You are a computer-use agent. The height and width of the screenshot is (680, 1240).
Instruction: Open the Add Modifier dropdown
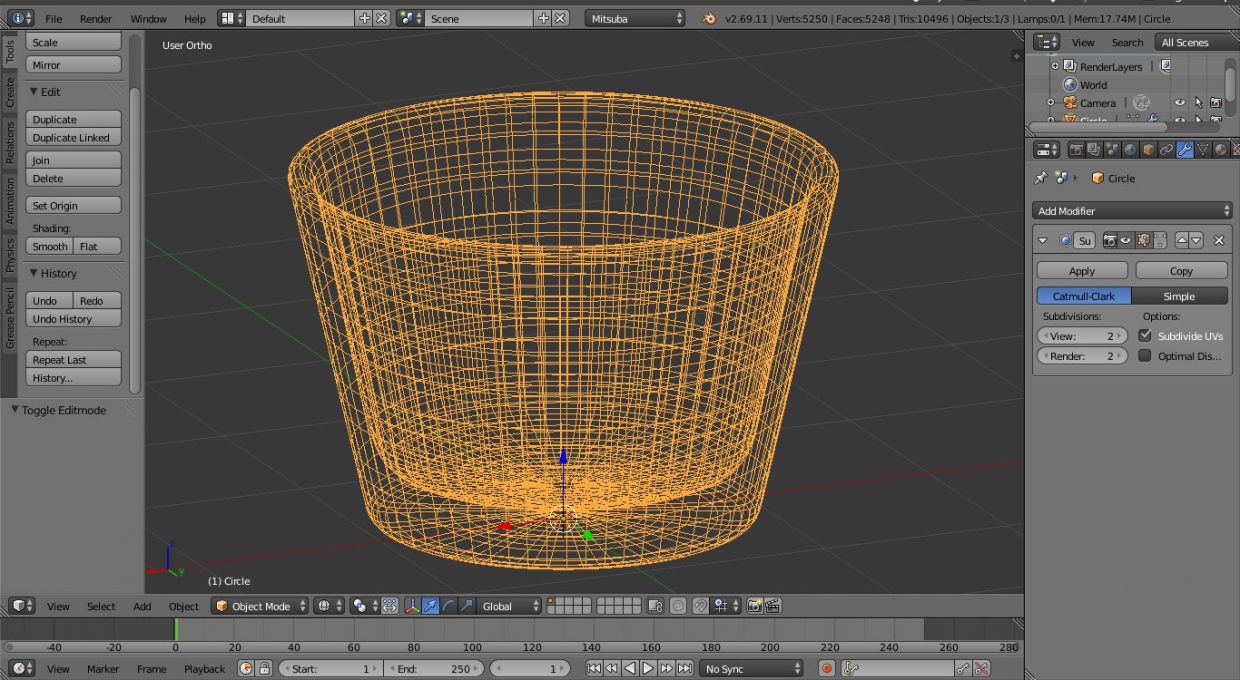[x=1133, y=211]
